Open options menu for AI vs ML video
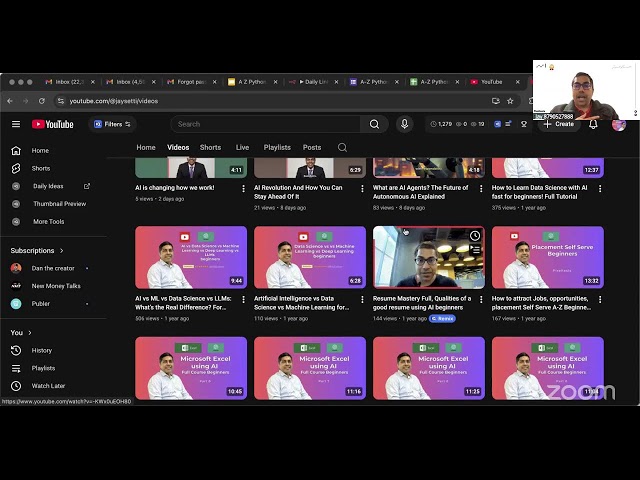The width and height of the screenshot is (640, 480). [x=243, y=300]
